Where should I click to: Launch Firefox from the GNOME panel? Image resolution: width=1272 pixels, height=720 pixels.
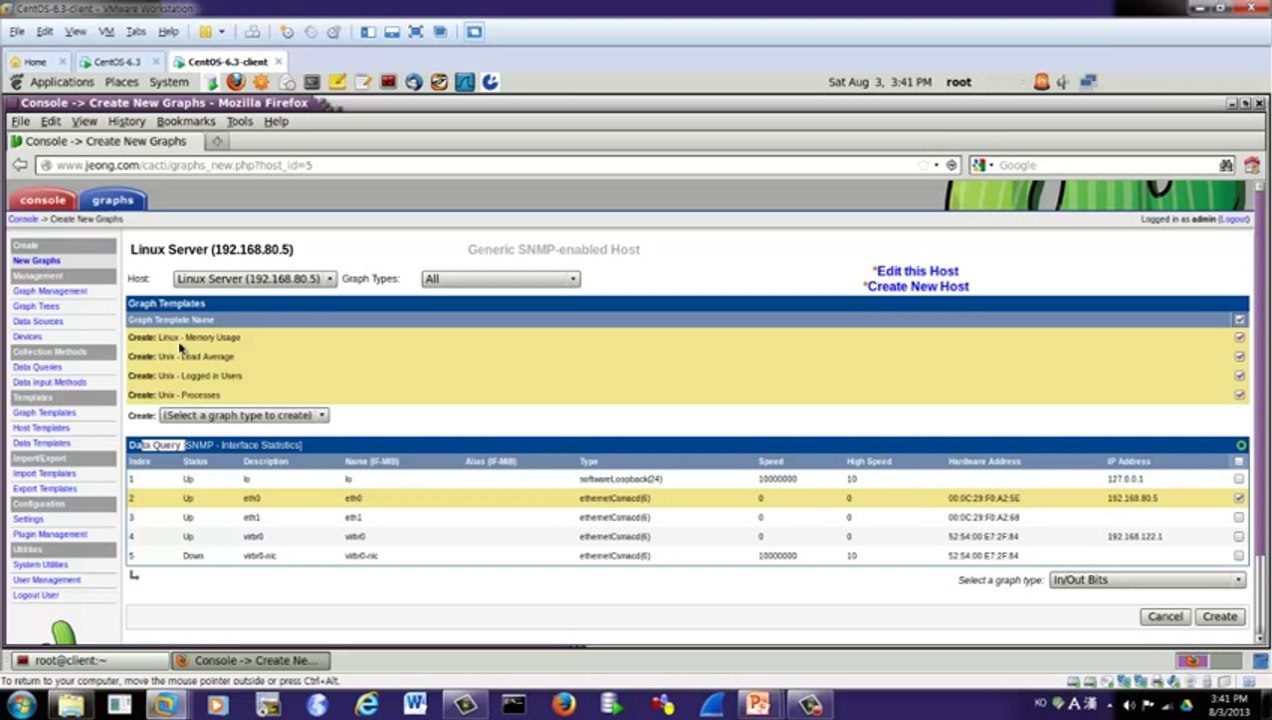point(235,82)
